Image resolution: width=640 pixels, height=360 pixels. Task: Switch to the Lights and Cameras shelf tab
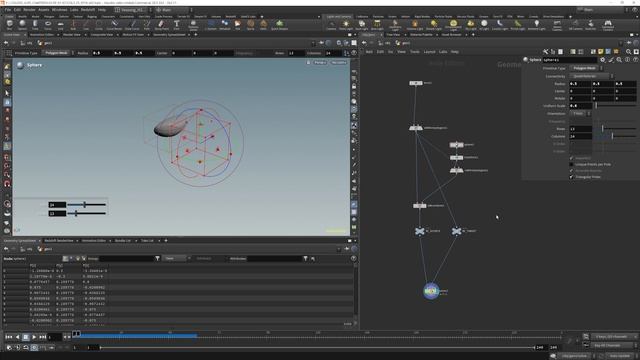[339, 17]
